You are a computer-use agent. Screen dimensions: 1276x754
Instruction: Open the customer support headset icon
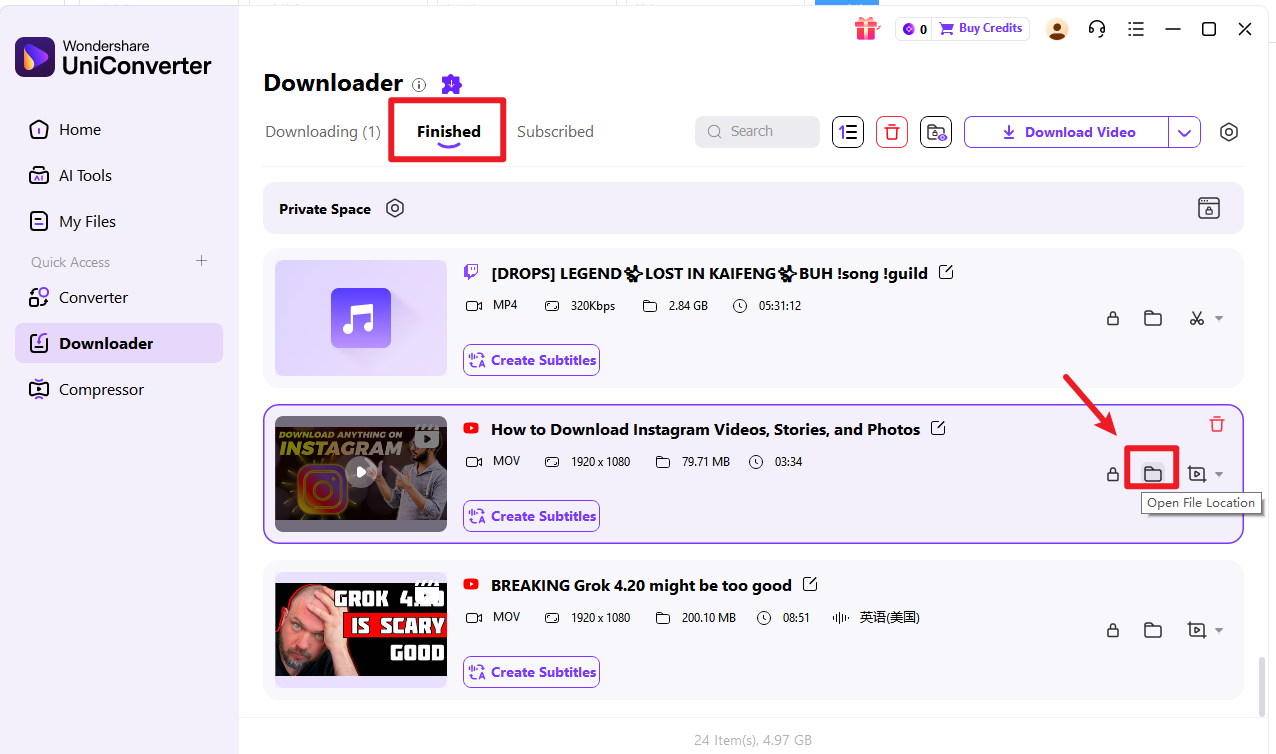(x=1097, y=29)
